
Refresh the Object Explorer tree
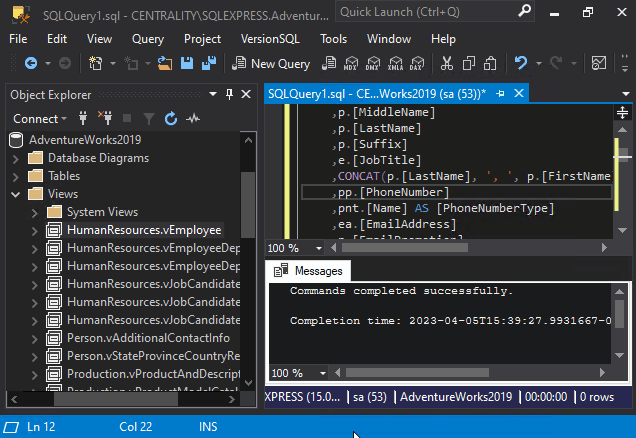pyautogui.click(x=171, y=118)
